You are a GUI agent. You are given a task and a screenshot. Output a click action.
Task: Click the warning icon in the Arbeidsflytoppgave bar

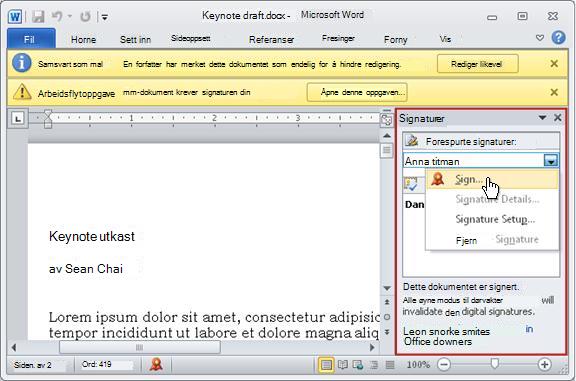(22, 92)
